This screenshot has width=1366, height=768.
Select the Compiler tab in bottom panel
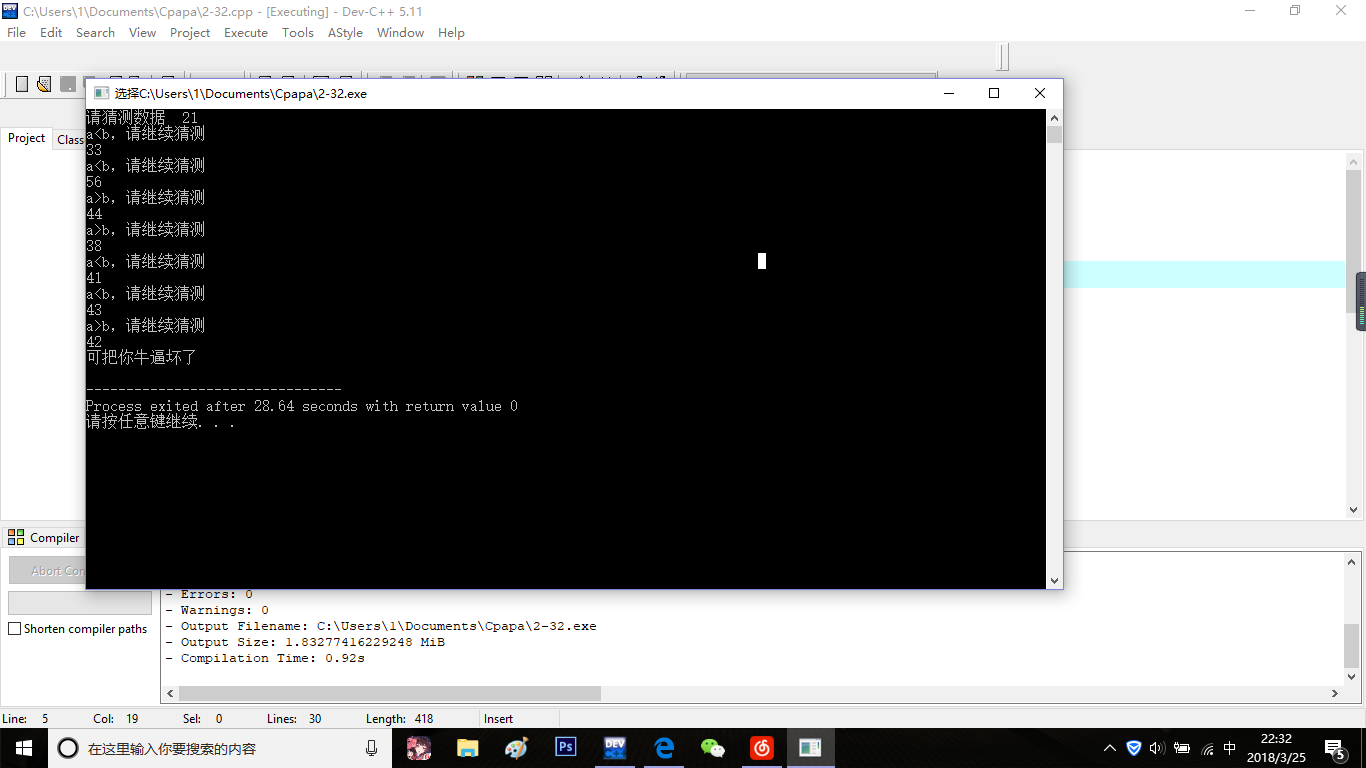click(x=44, y=537)
